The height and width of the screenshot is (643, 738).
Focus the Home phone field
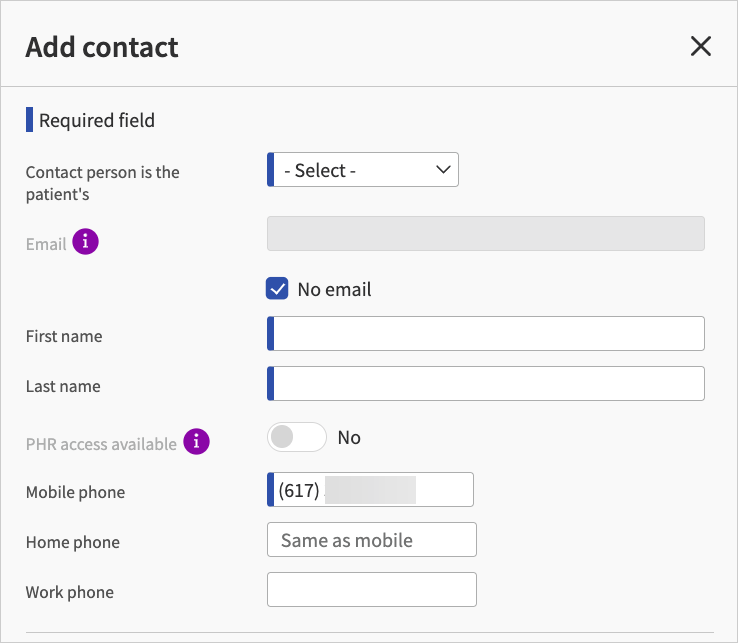(371, 540)
